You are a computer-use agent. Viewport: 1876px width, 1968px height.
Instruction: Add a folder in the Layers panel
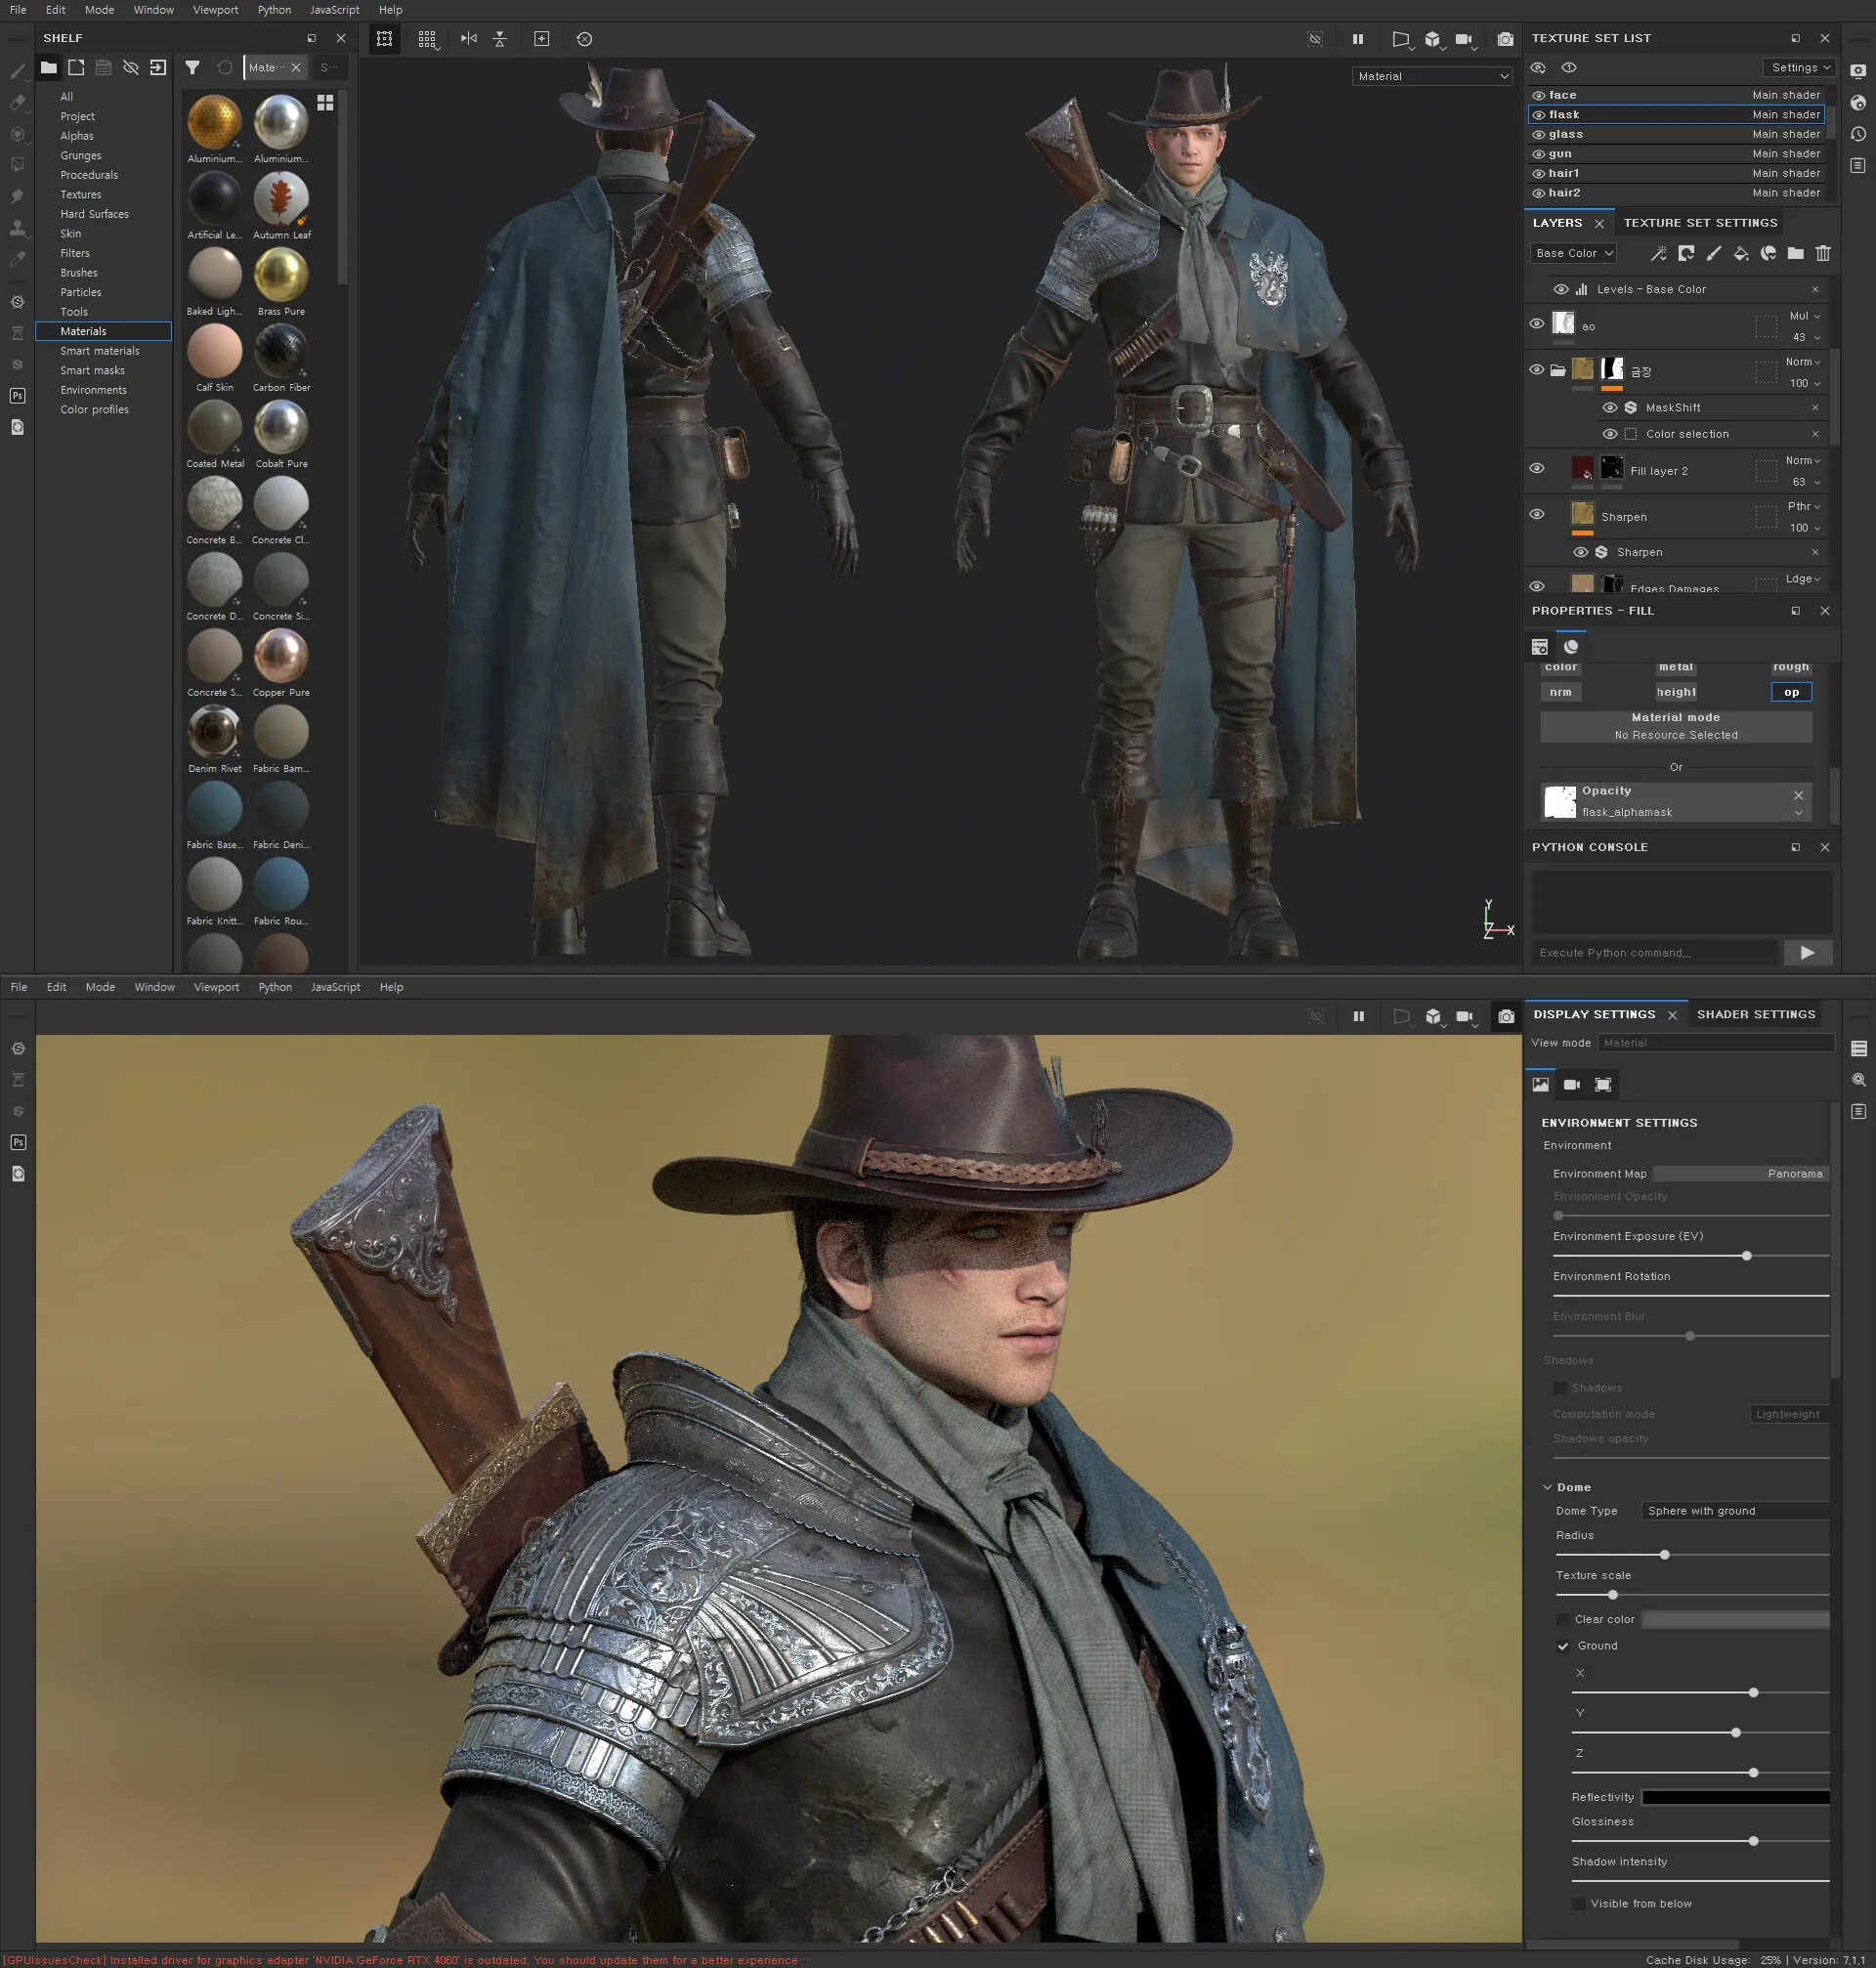click(x=1795, y=254)
